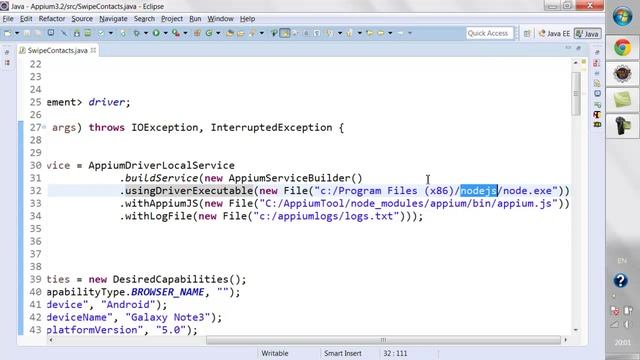Click the green Run button
640x360 pixels.
156,33
